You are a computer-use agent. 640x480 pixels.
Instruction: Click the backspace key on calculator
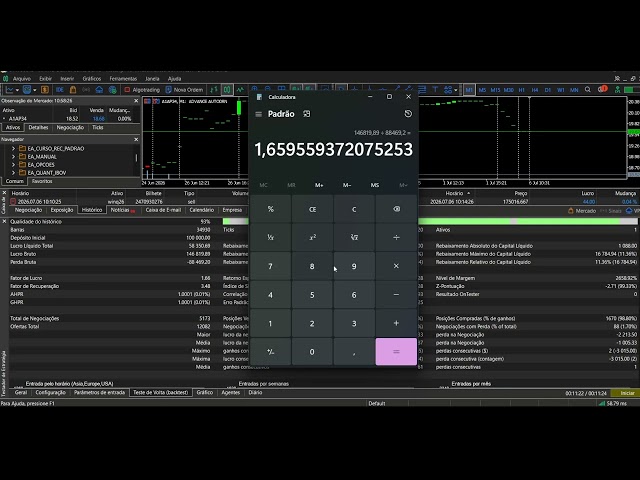tap(396, 209)
